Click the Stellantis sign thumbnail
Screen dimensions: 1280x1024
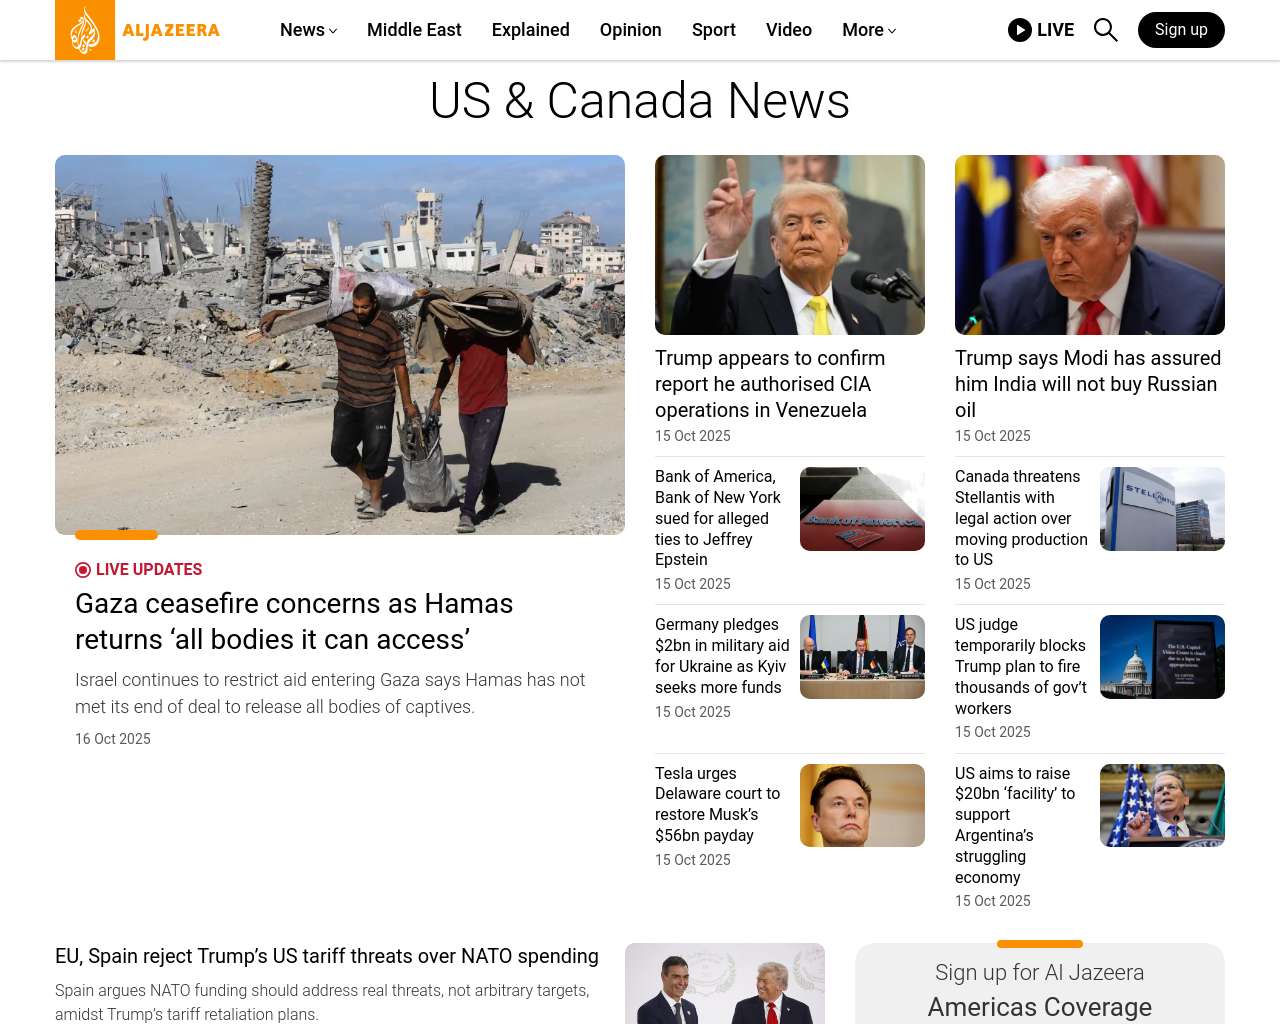[1162, 509]
